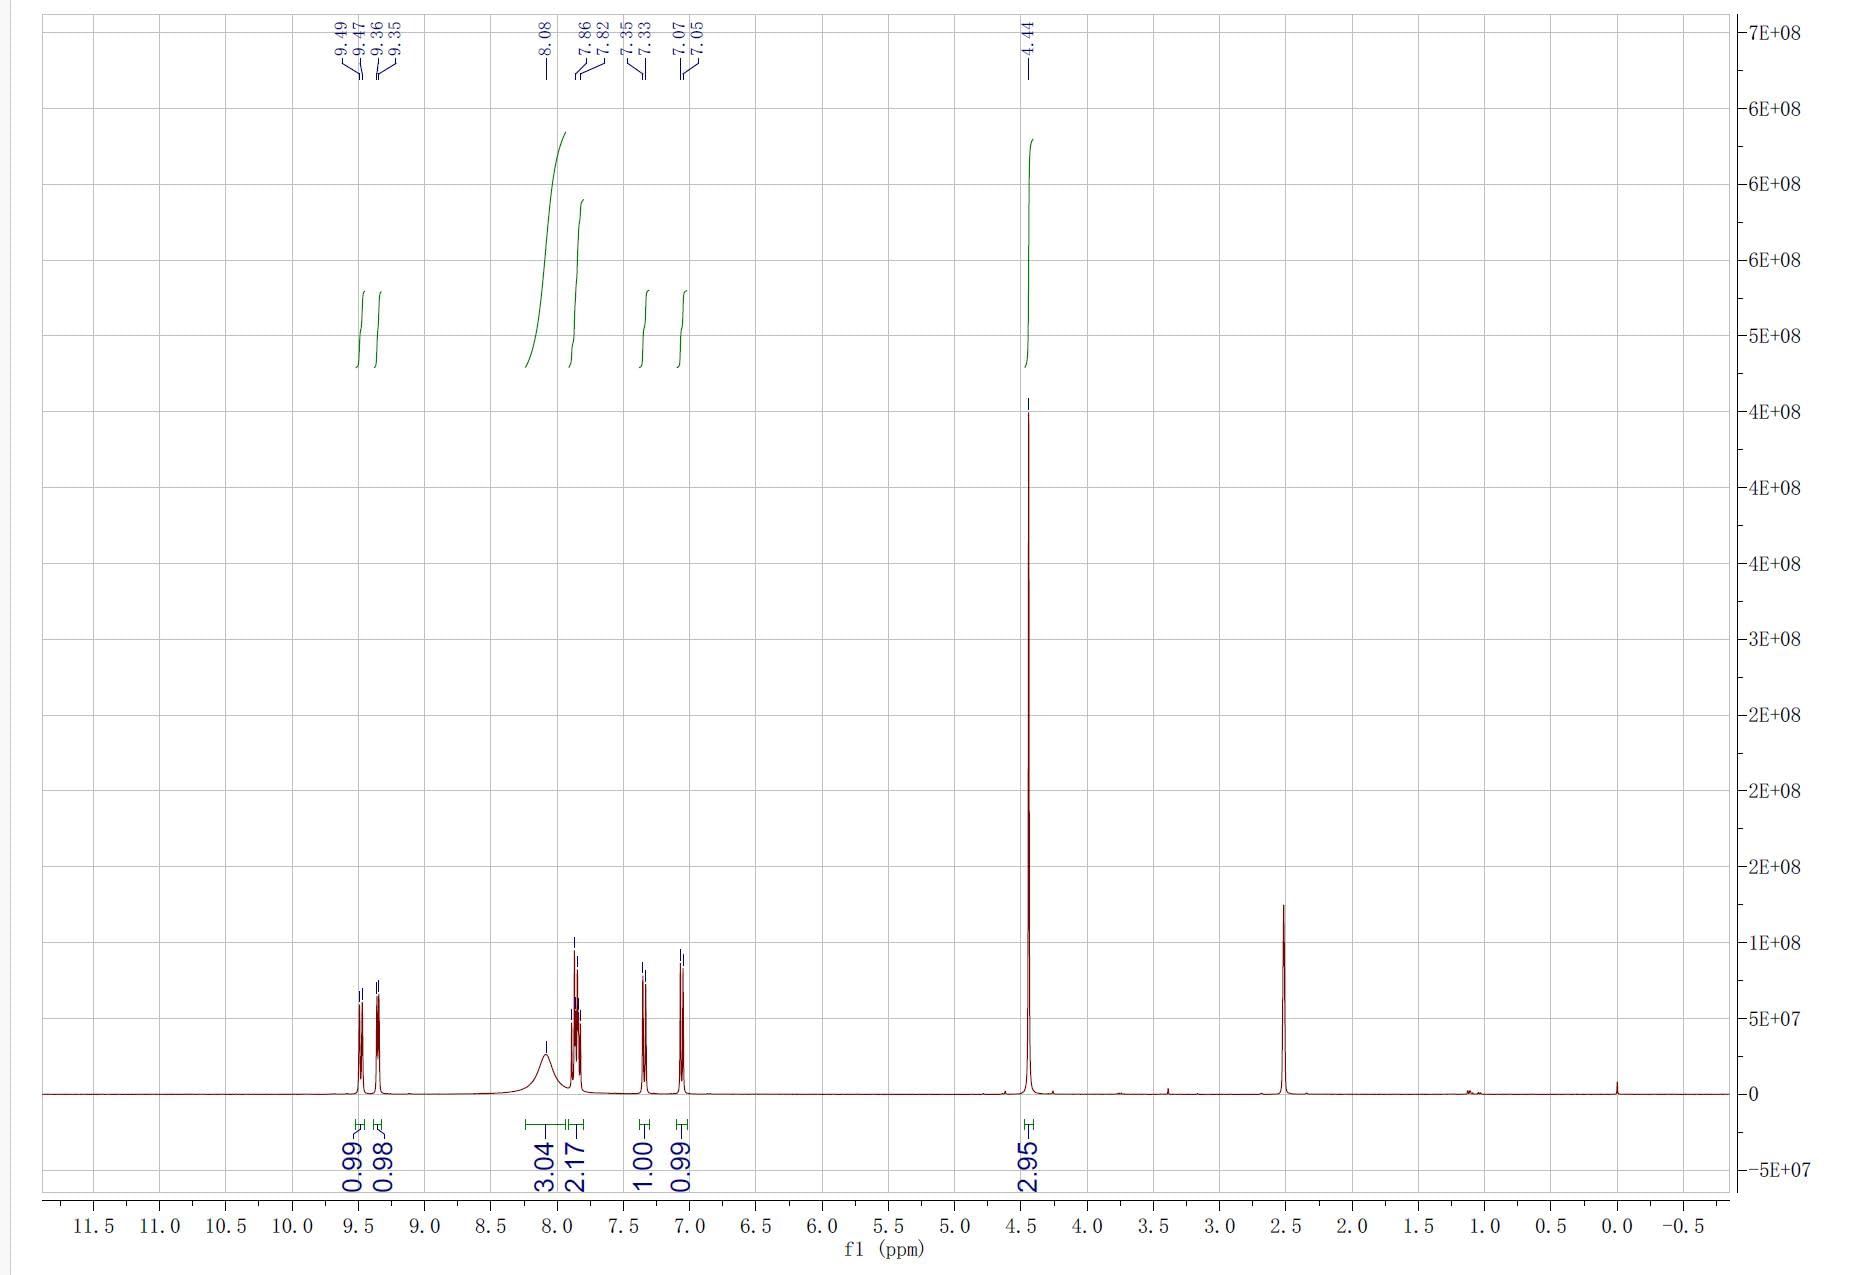Select the 3.04 integral value label
Image resolution: width=1856 pixels, height=1275 pixels.
[x=545, y=1167]
